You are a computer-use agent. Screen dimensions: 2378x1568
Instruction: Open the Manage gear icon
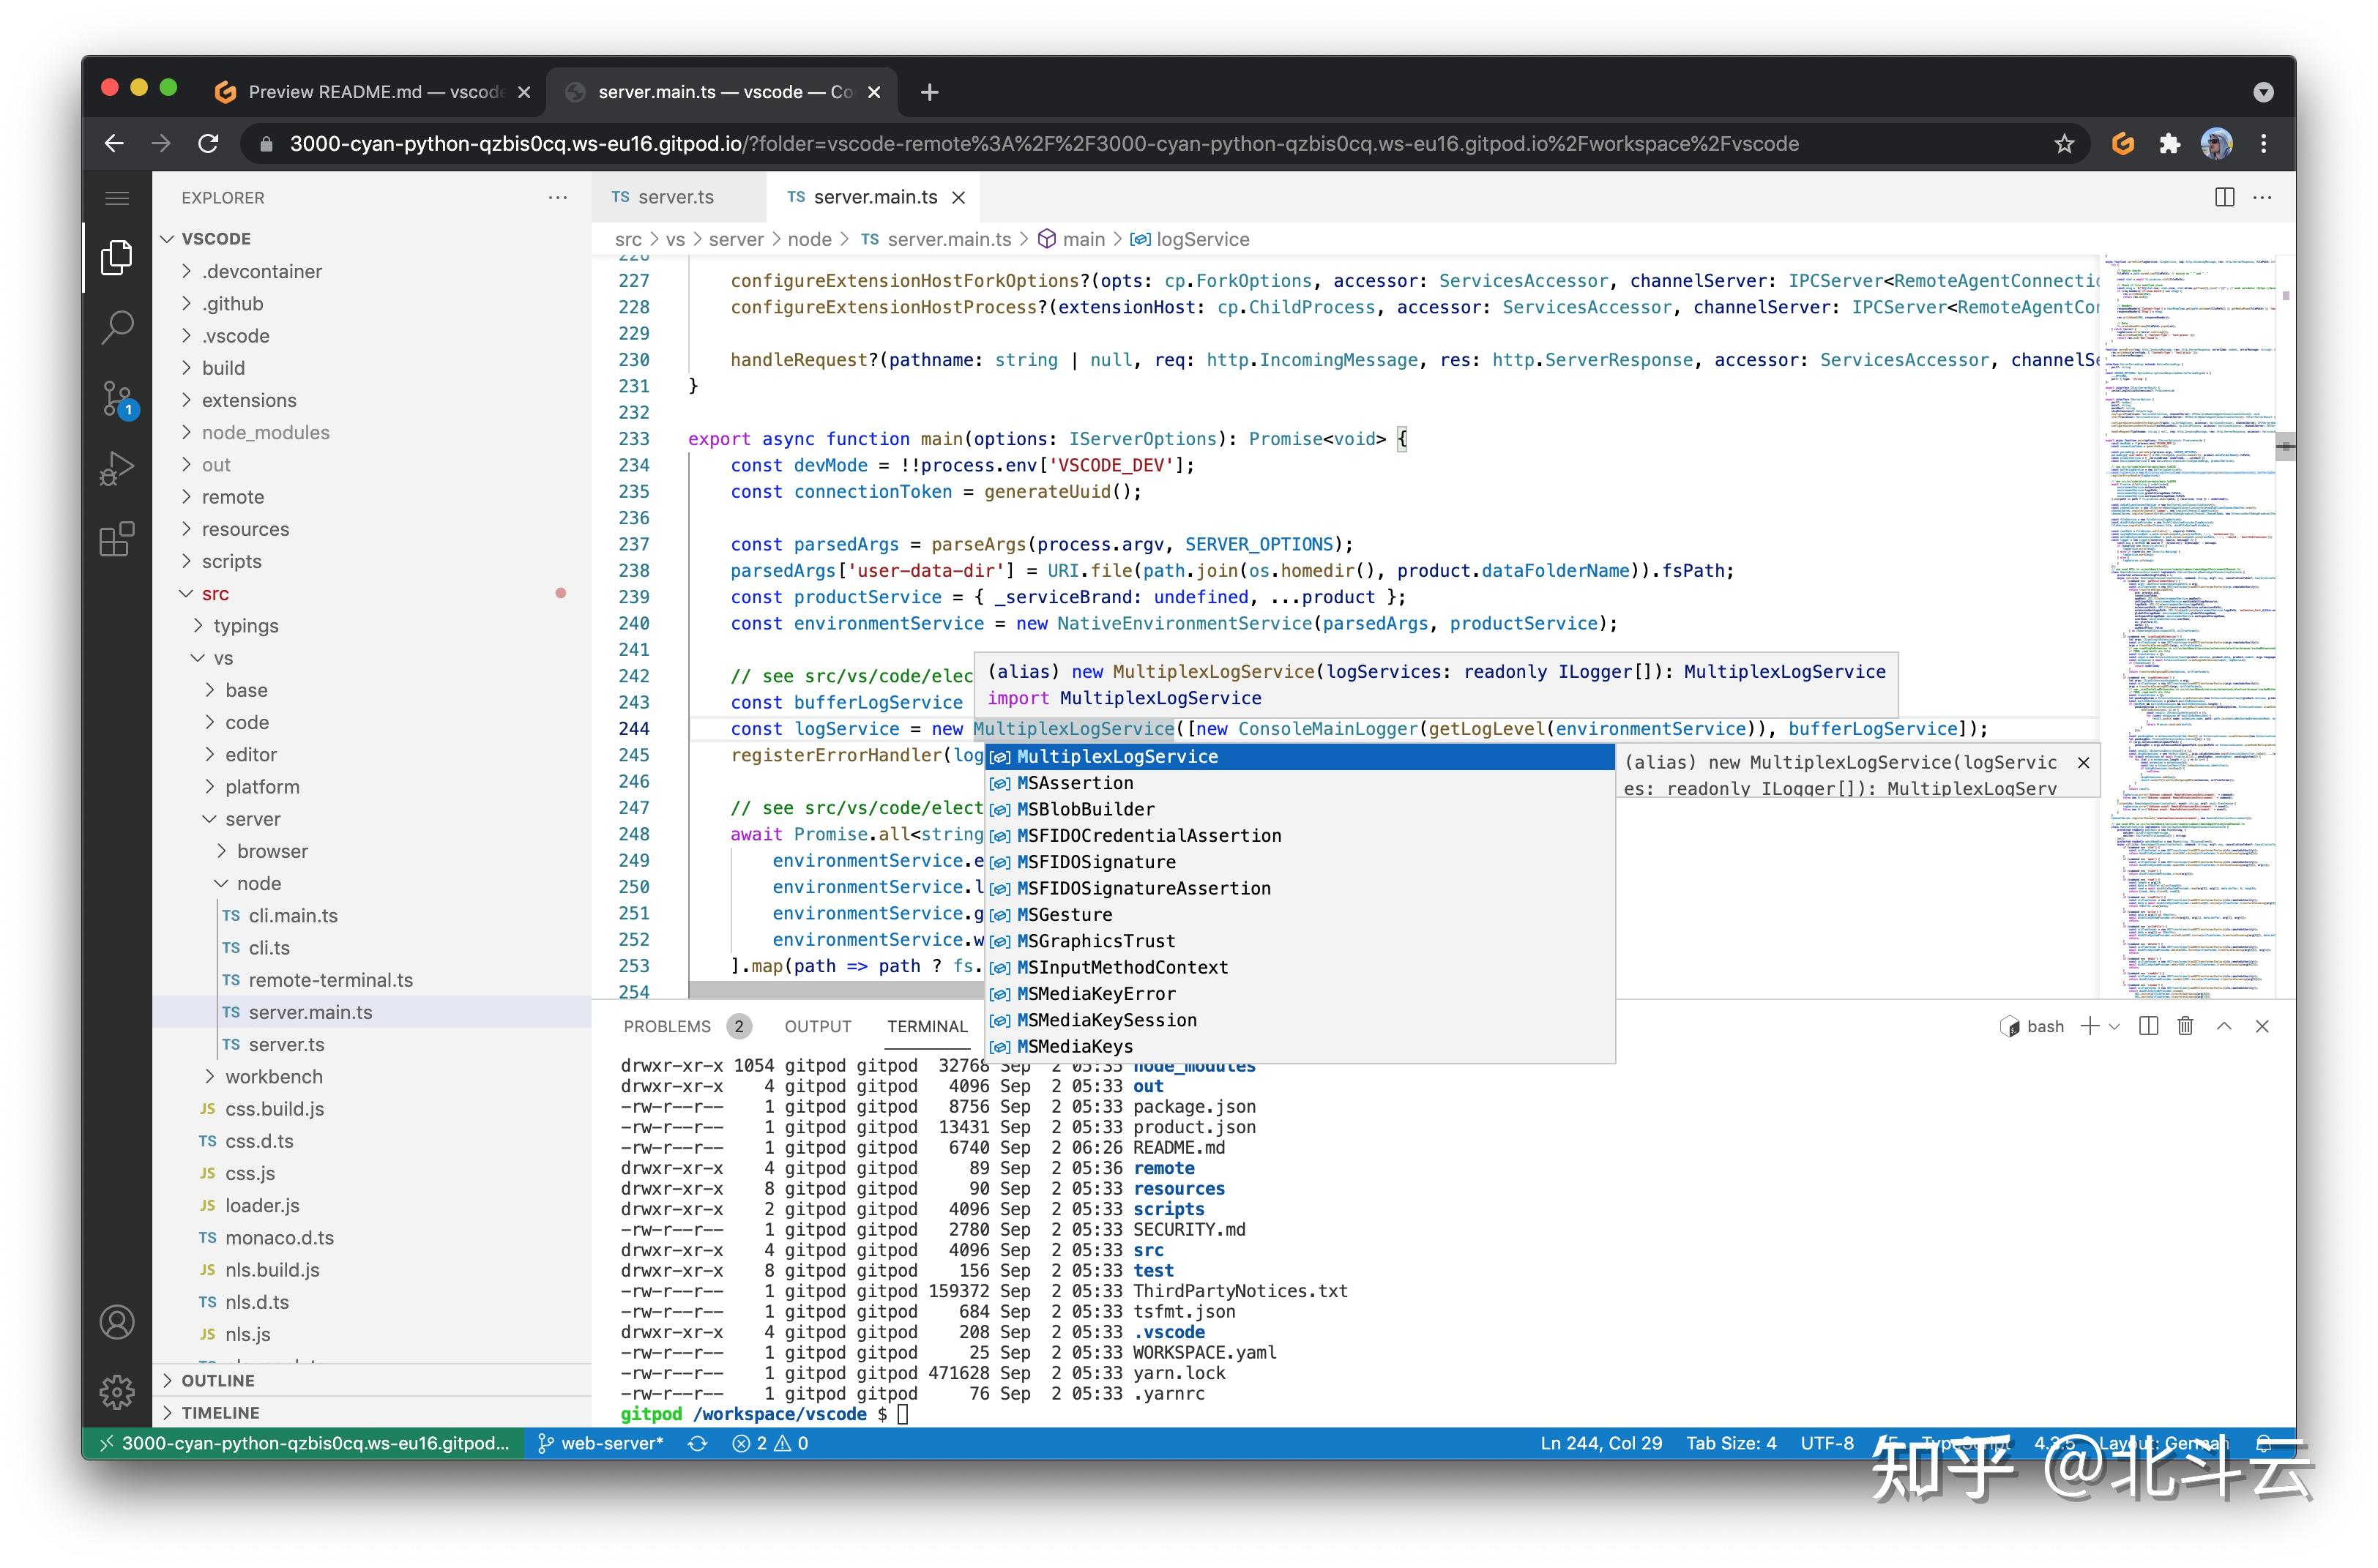coord(117,1391)
